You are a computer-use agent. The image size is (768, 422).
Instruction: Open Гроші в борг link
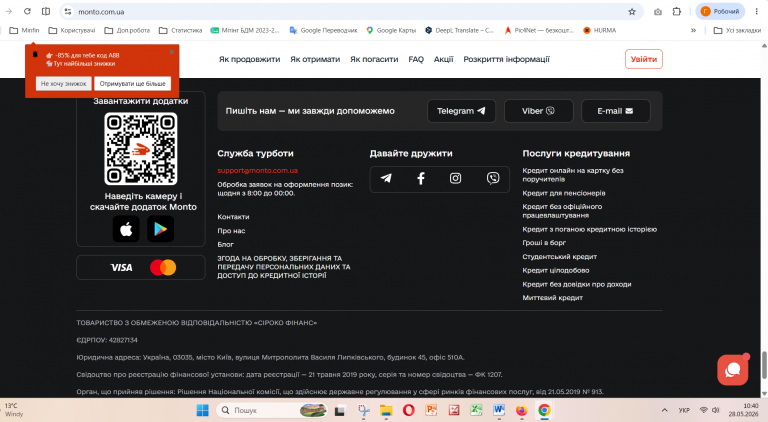(544, 242)
